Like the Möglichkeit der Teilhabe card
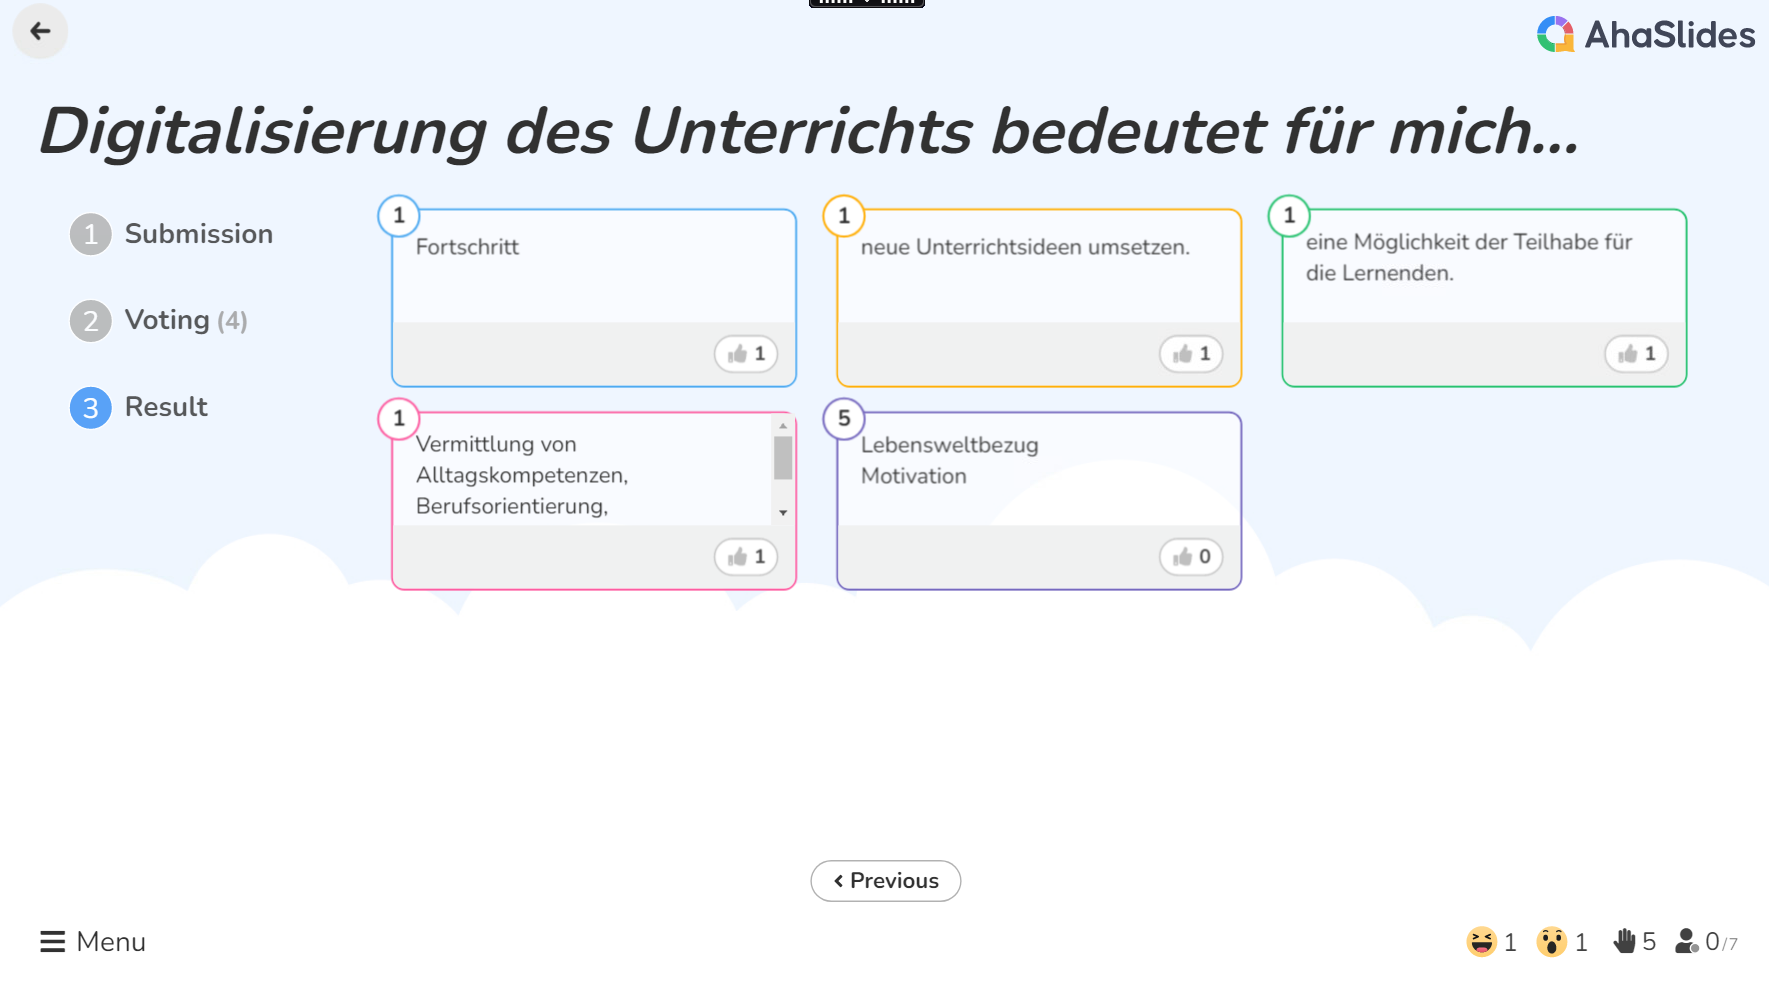The width and height of the screenshot is (1769, 989). click(x=1636, y=354)
